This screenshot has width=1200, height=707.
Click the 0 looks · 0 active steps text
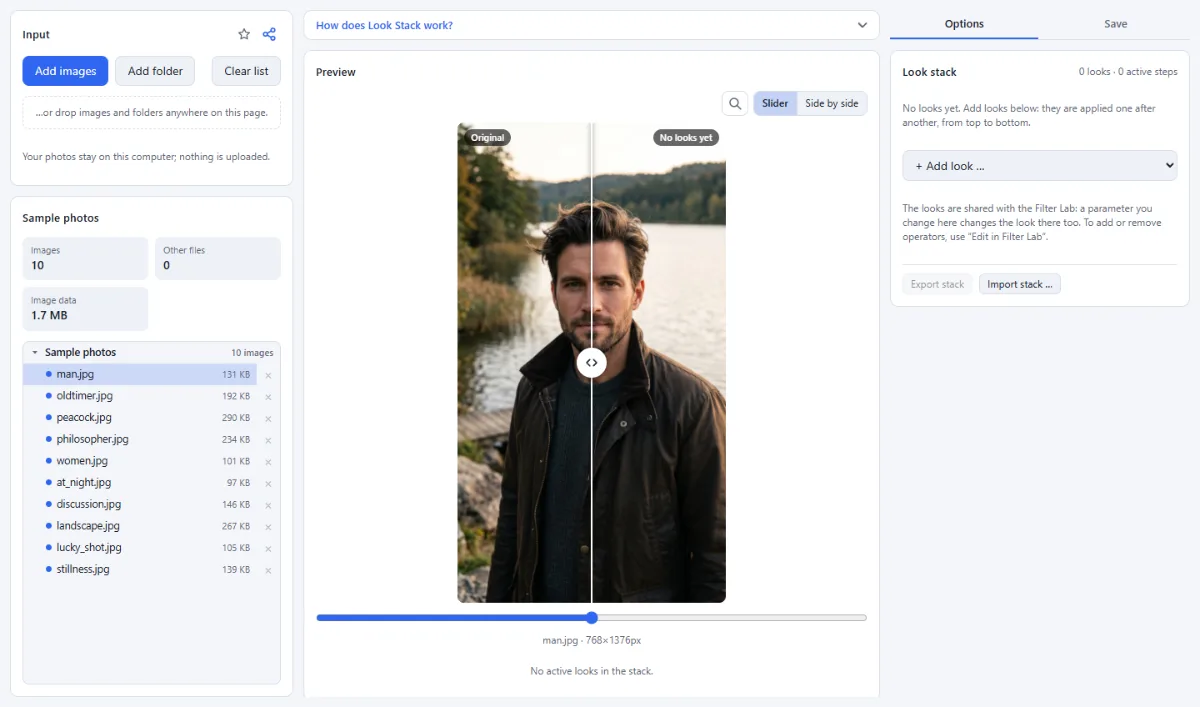(1128, 72)
